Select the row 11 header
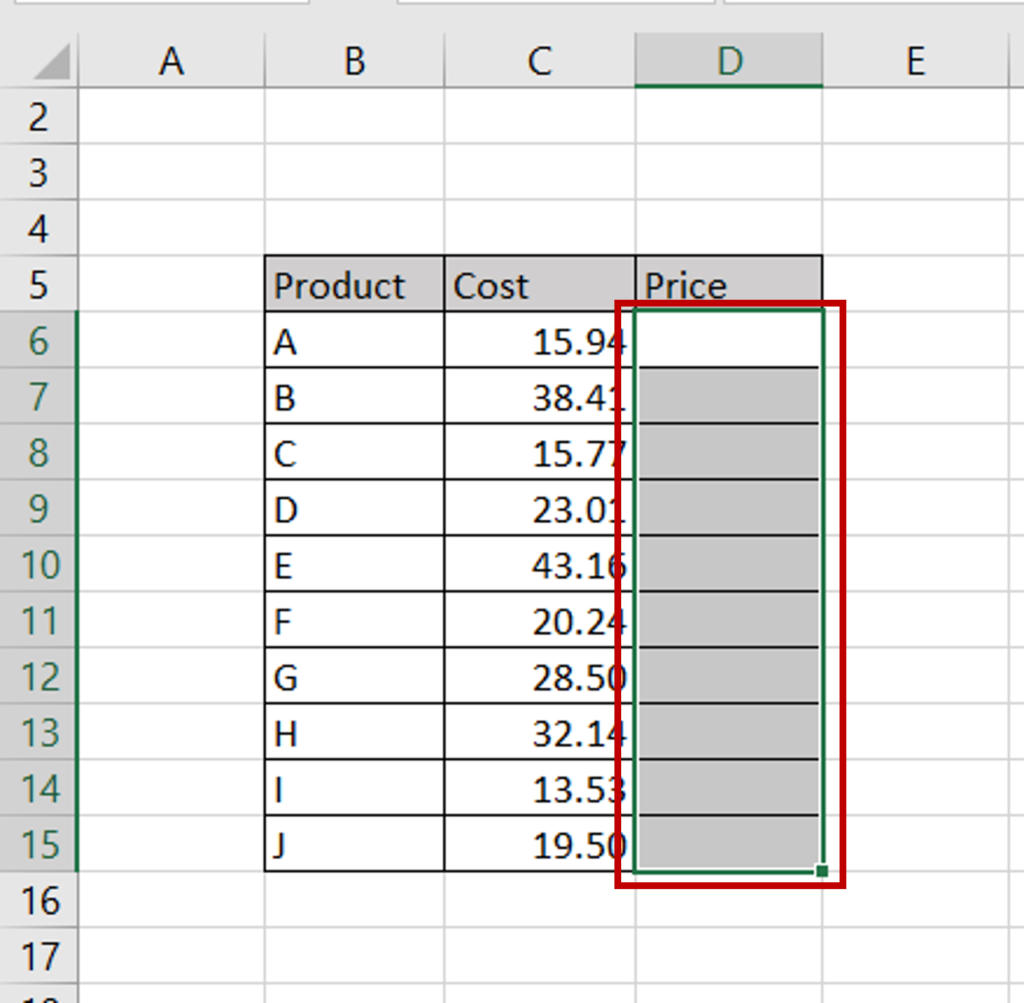 [39, 620]
